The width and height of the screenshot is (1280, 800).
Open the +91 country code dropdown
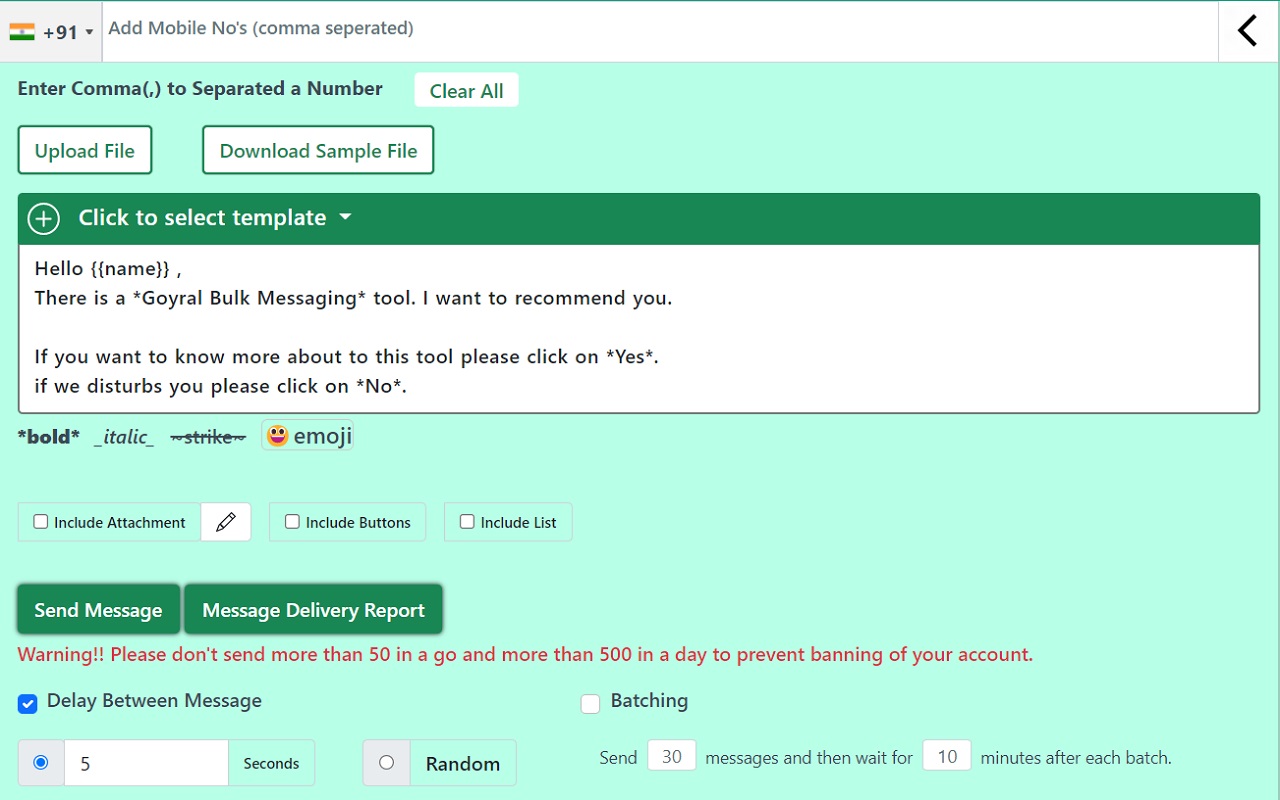click(x=50, y=32)
